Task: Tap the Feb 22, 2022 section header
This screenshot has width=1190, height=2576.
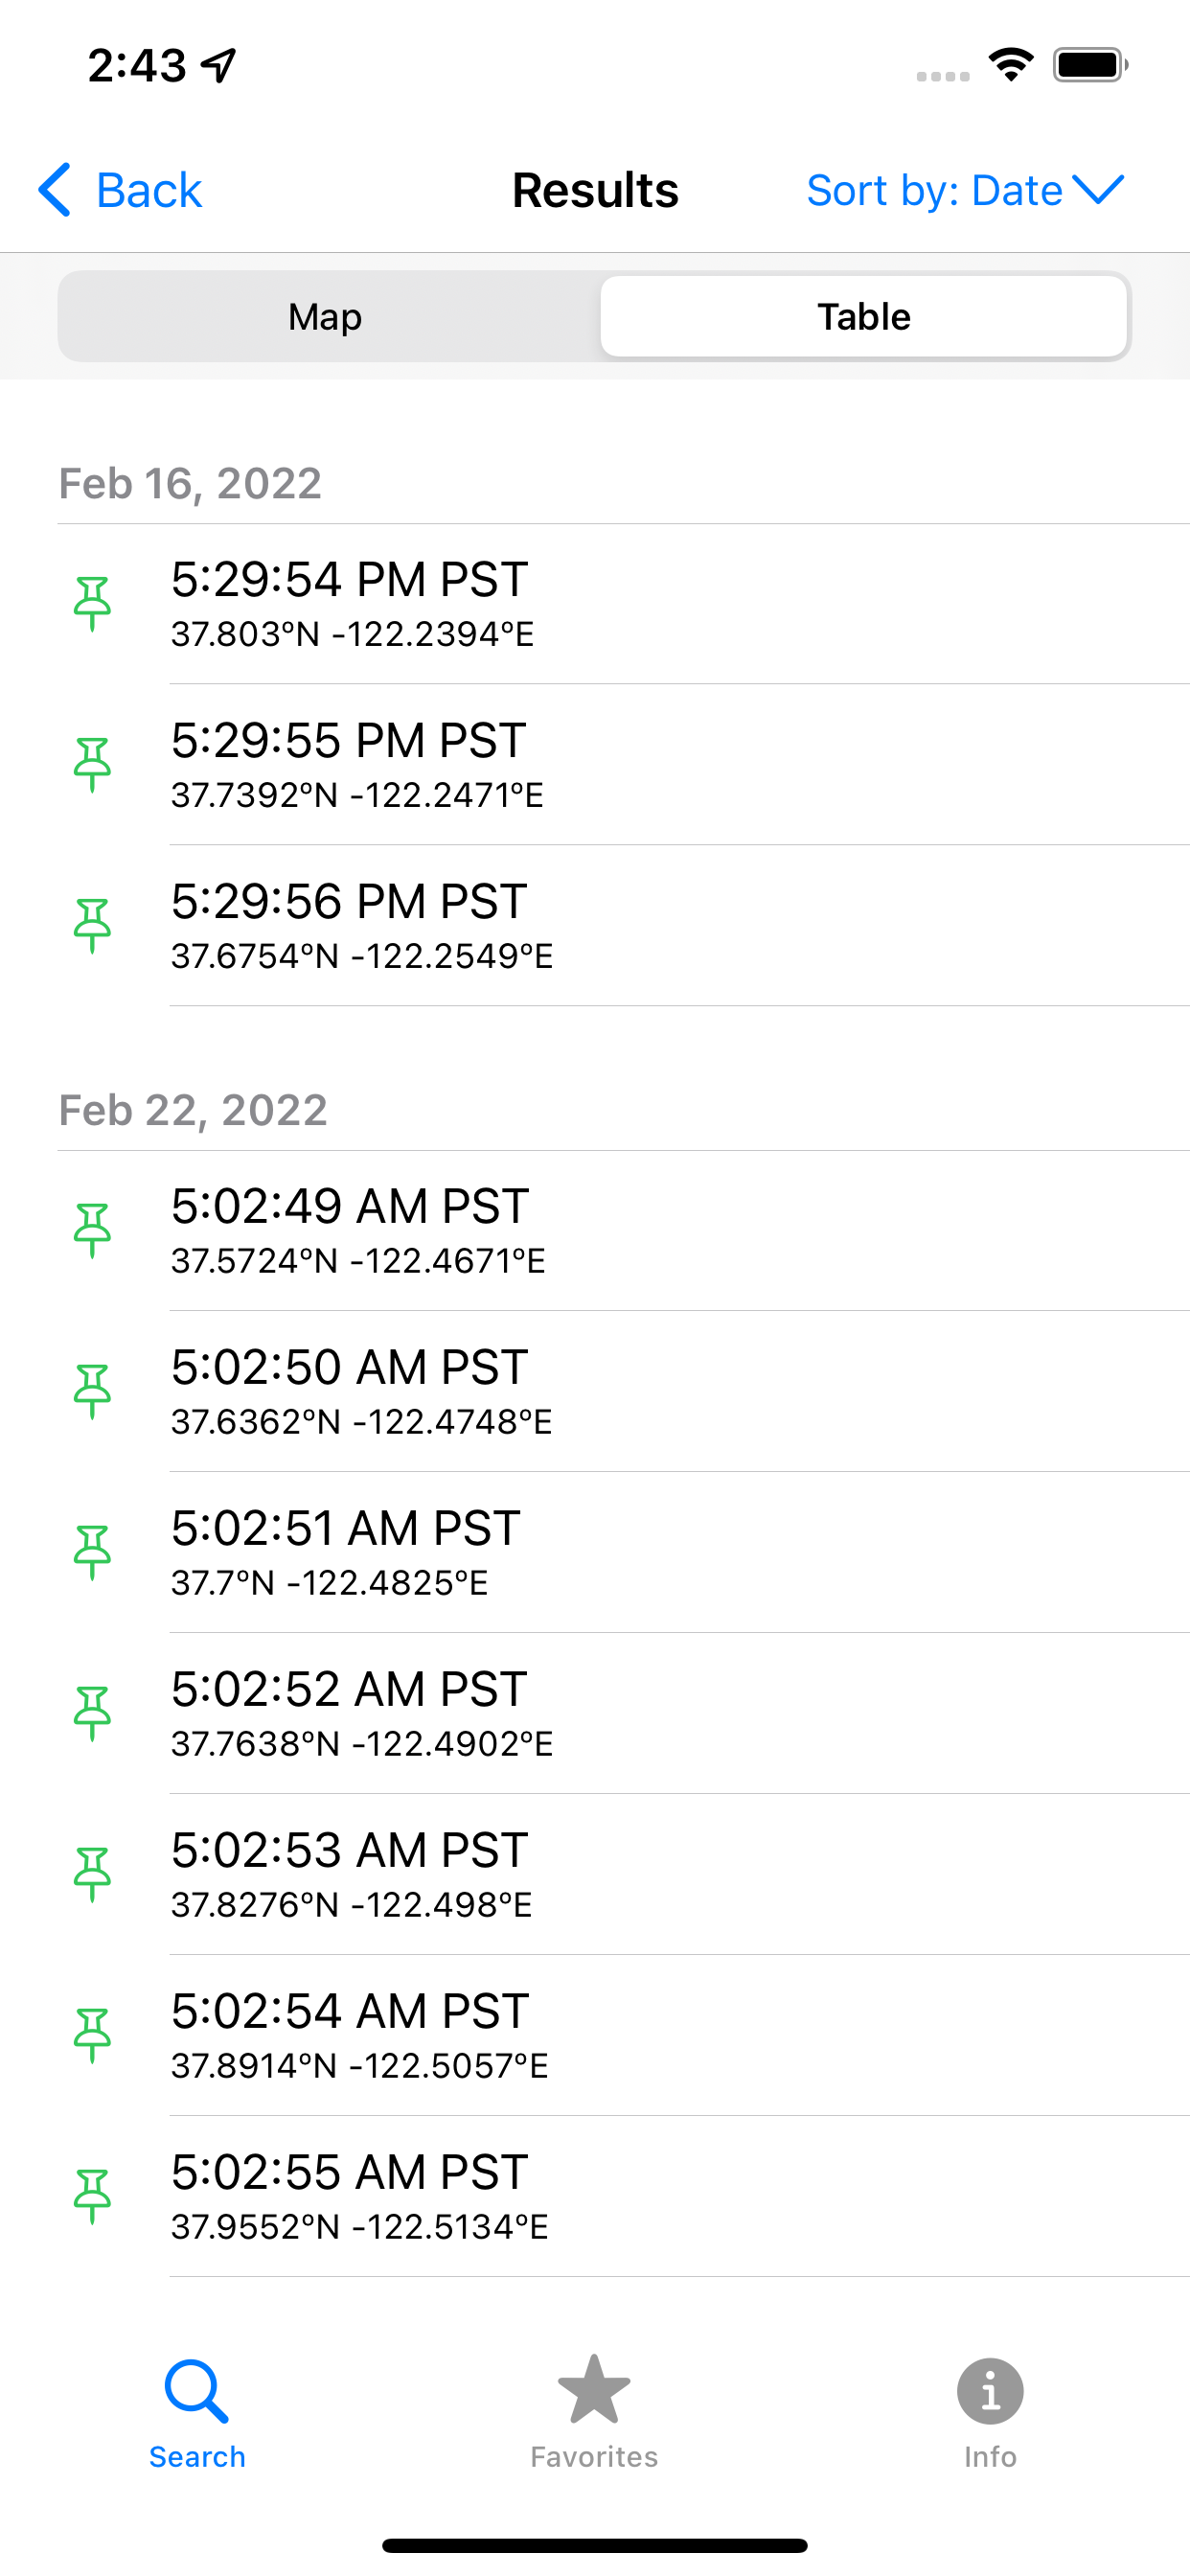Action: [x=193, y=1110]
